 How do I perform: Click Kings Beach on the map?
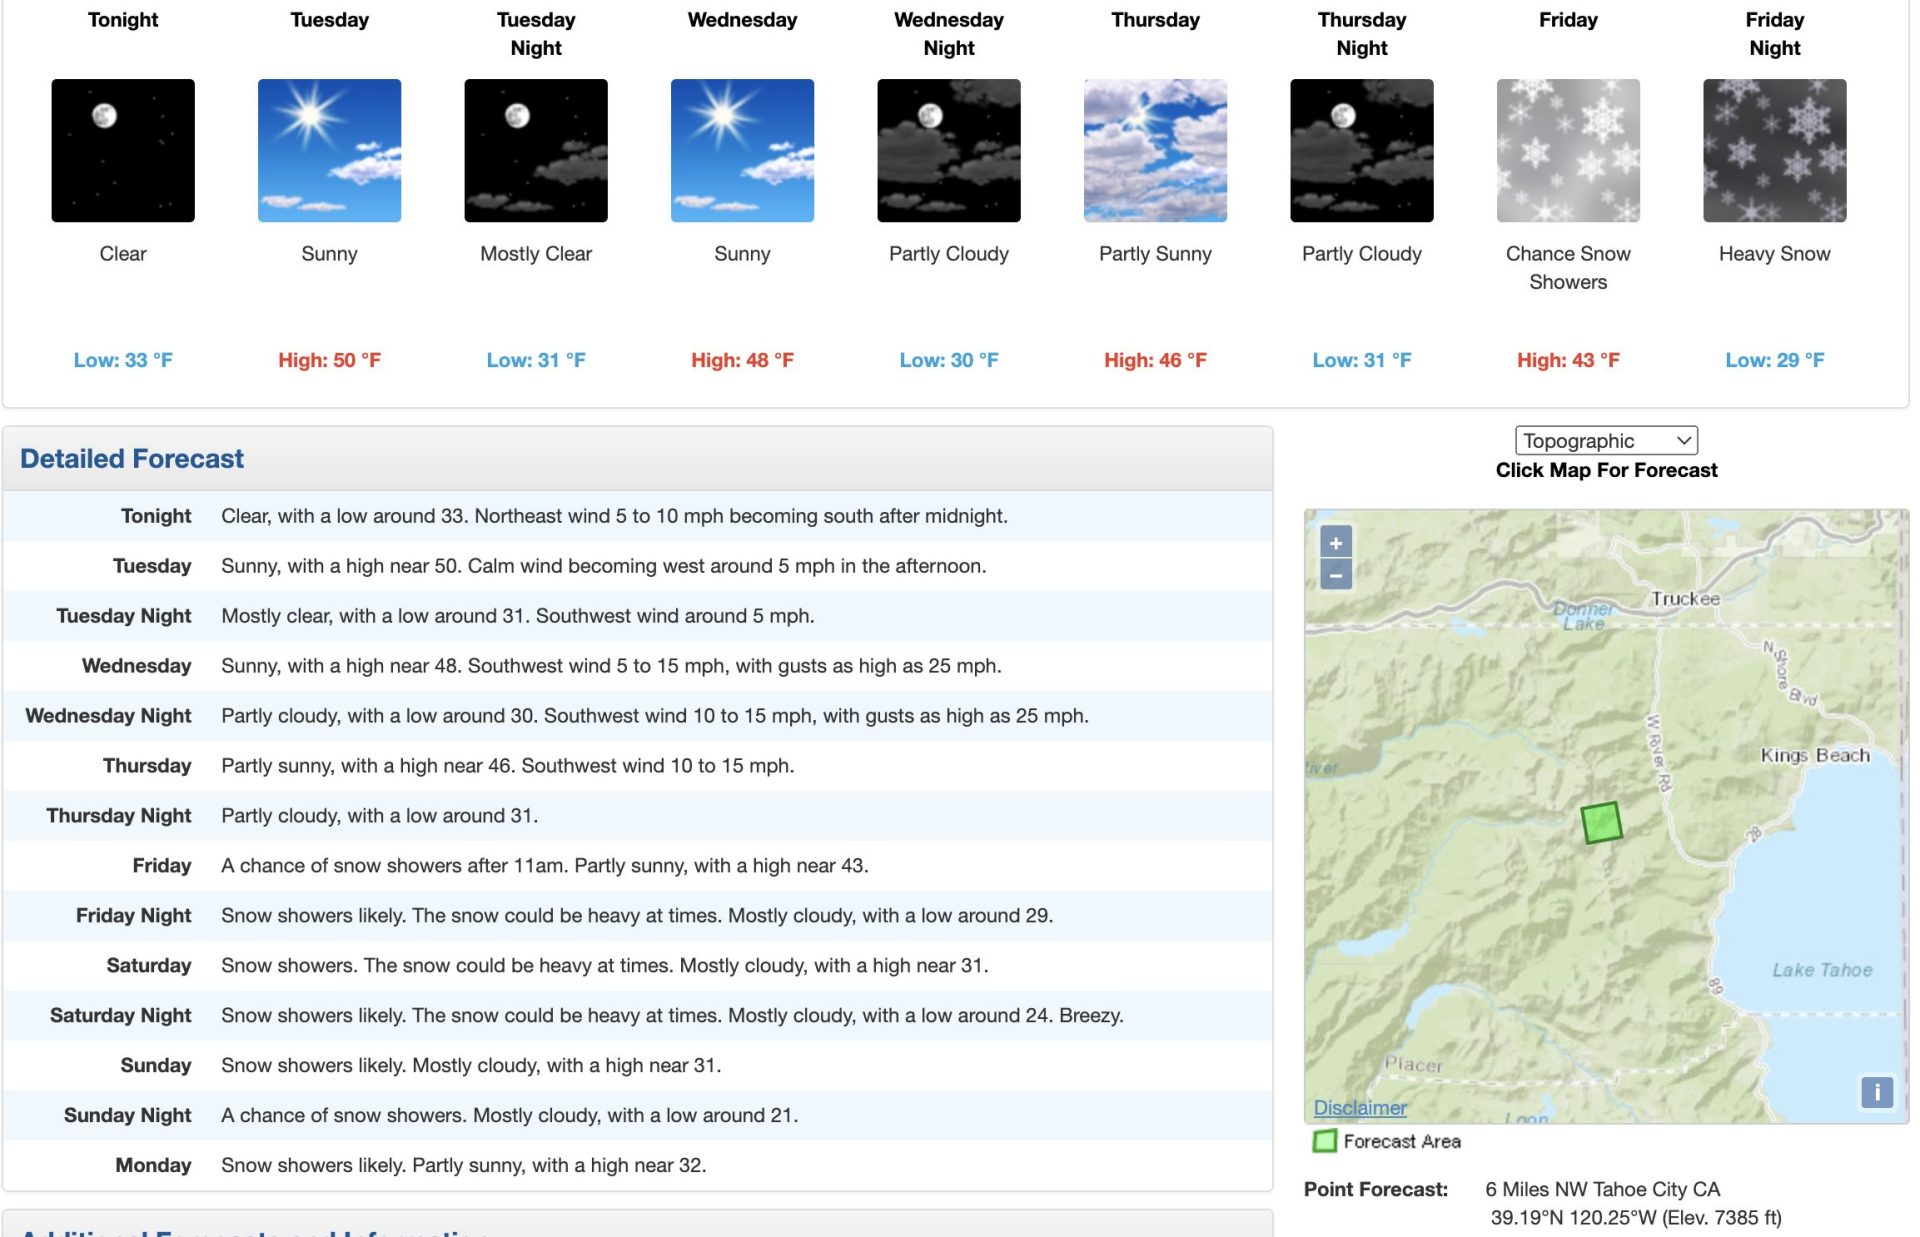tap(1815, 755)
